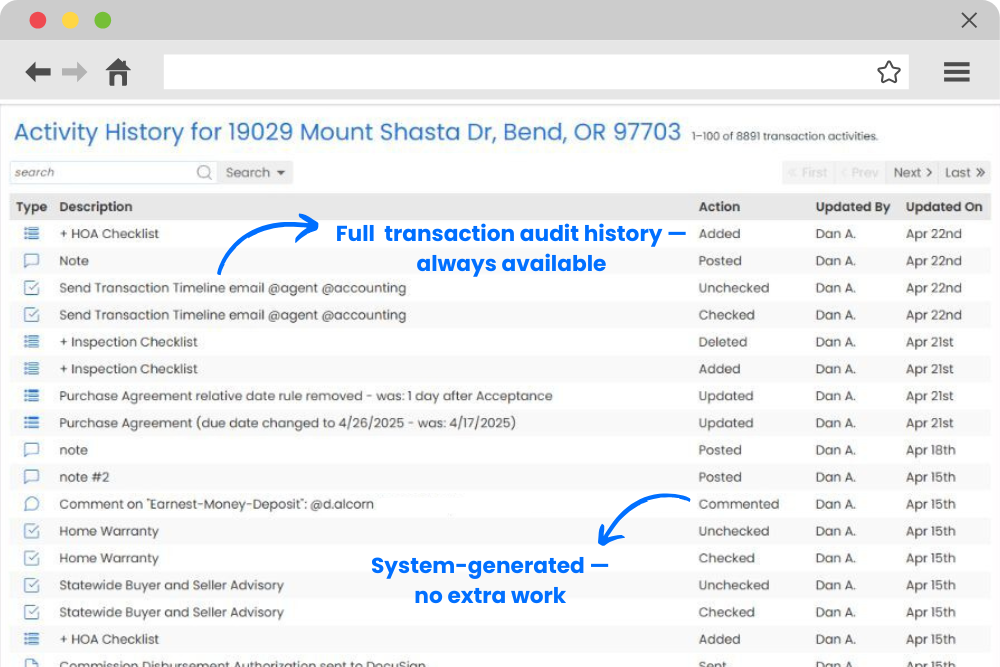Click the disabled First page button
The height and width of the screenshot is (667, 1000).
808,172
